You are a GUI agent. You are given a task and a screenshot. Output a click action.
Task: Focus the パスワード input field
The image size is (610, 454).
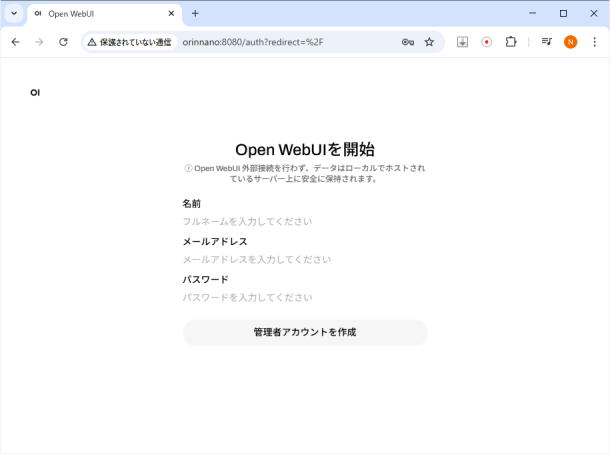coord(305,297)
